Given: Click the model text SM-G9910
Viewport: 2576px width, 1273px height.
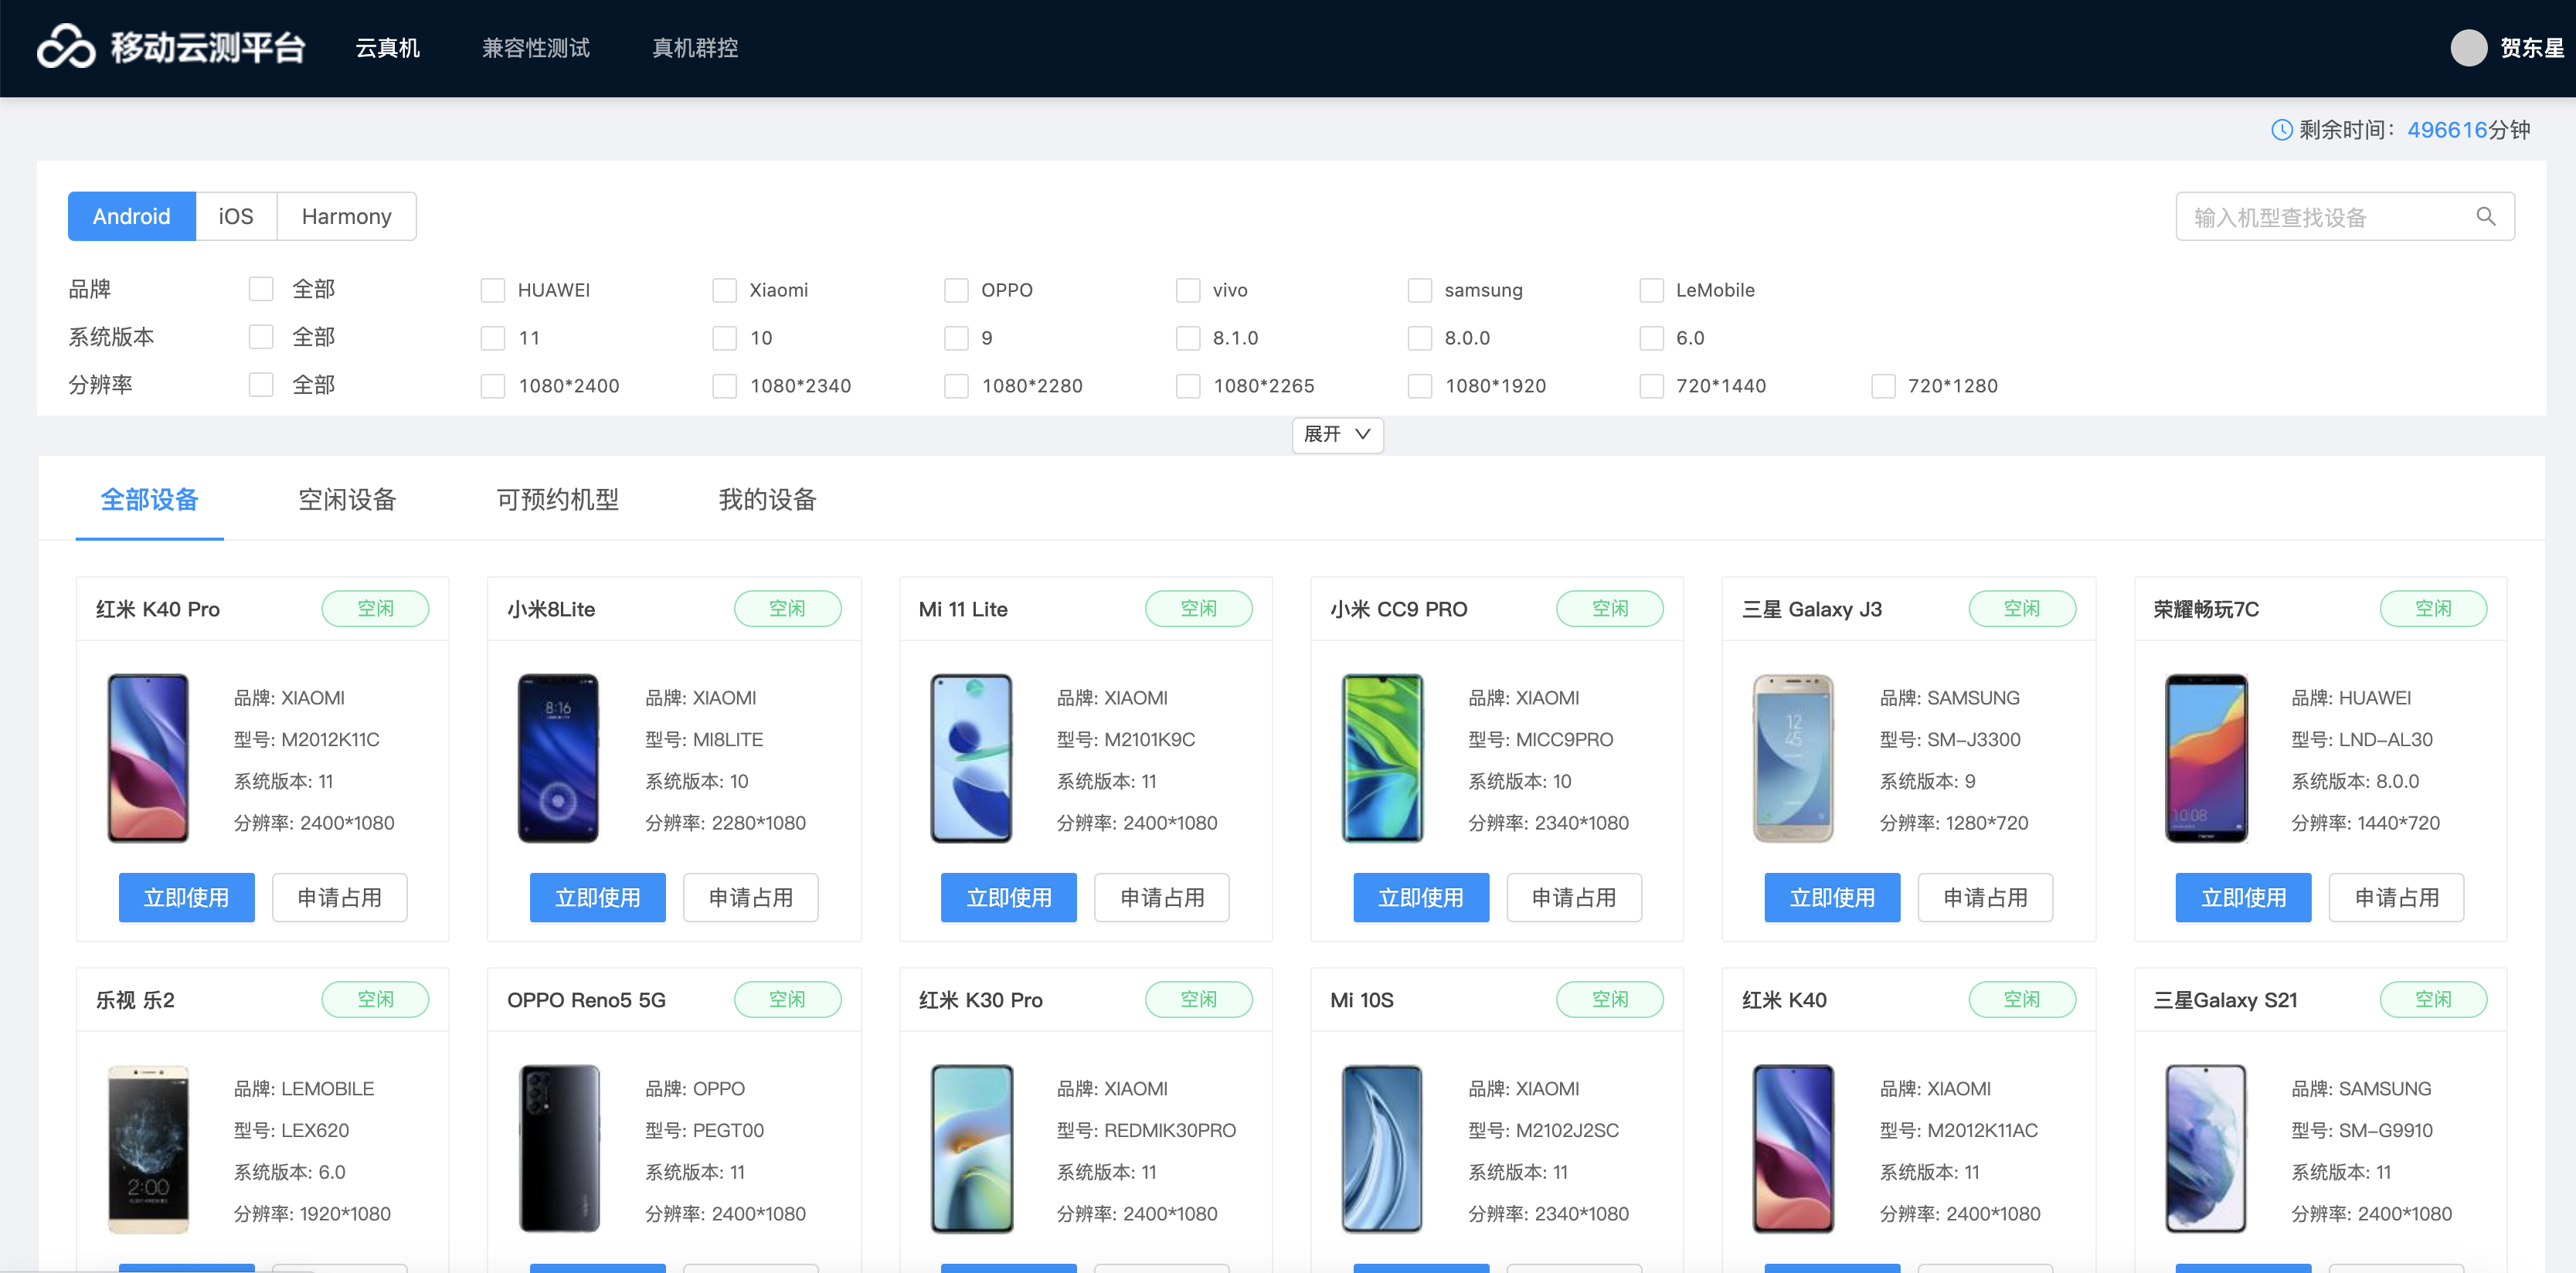Looking at the screenshot, I should (x=2385, y=1130).
